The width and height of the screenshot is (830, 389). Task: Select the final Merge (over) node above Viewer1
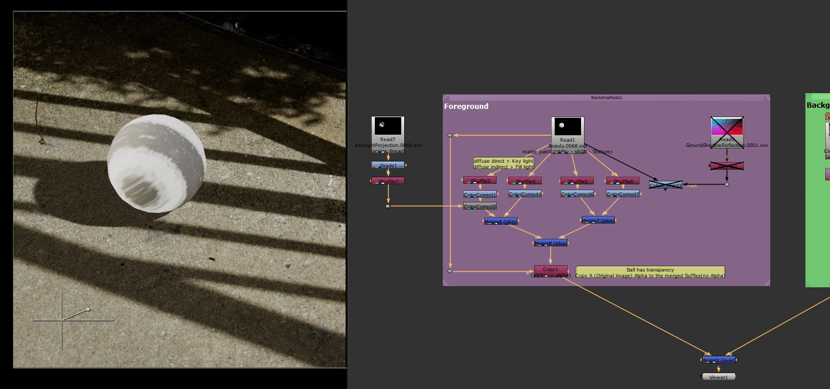click(x=718, y=360)
